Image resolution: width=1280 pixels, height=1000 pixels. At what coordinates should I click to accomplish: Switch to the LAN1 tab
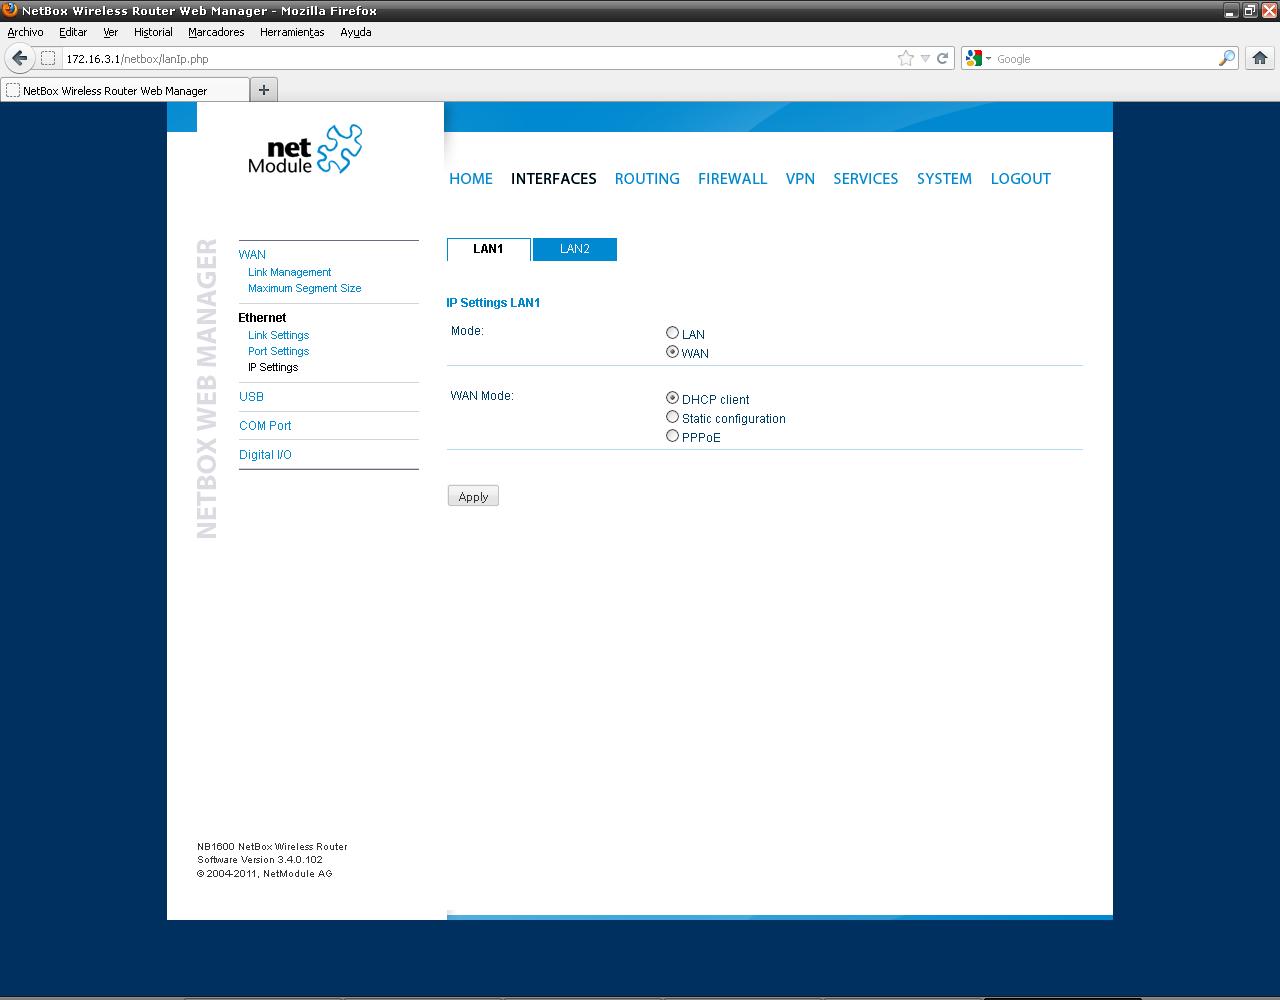click(488, 249)
